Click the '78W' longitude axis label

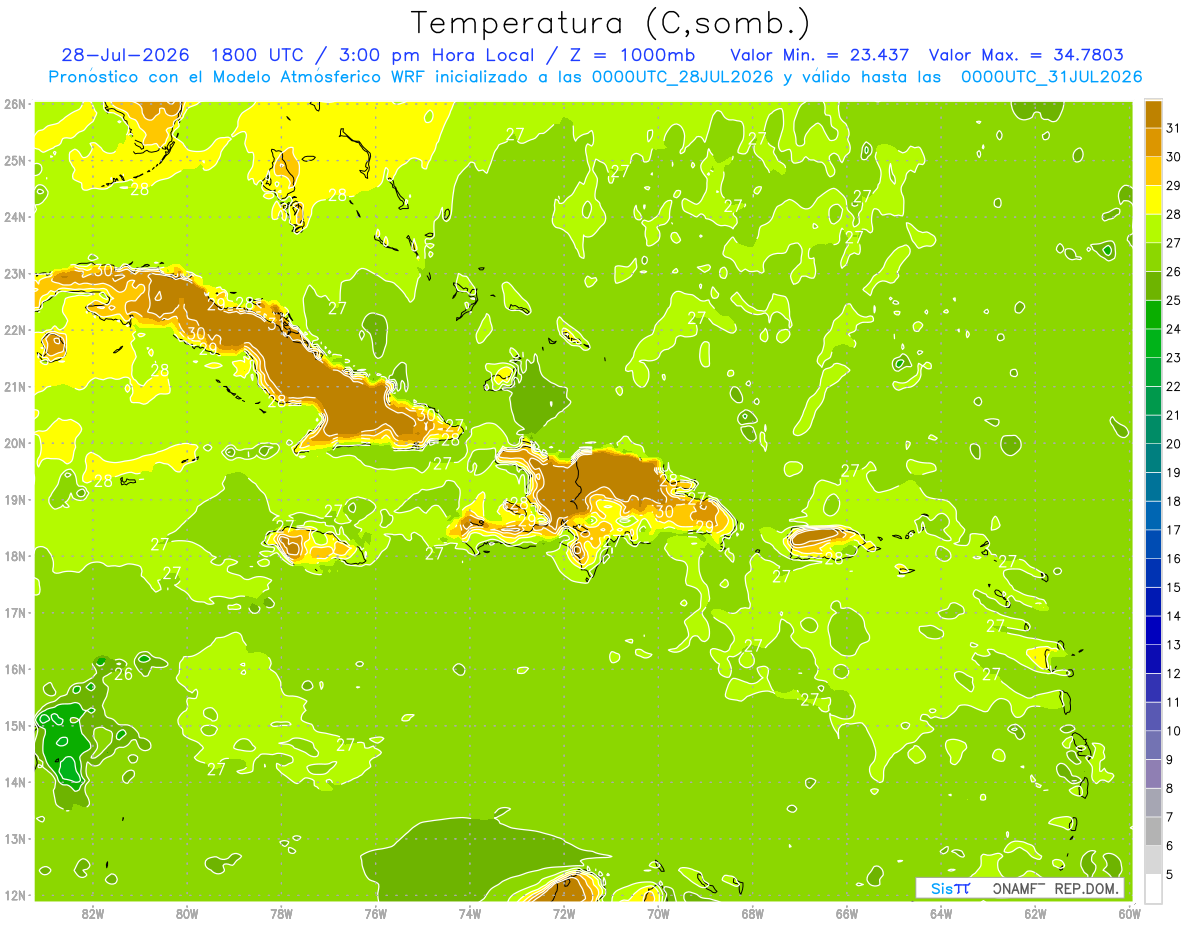pyautogui.click(x=282, y=913)
